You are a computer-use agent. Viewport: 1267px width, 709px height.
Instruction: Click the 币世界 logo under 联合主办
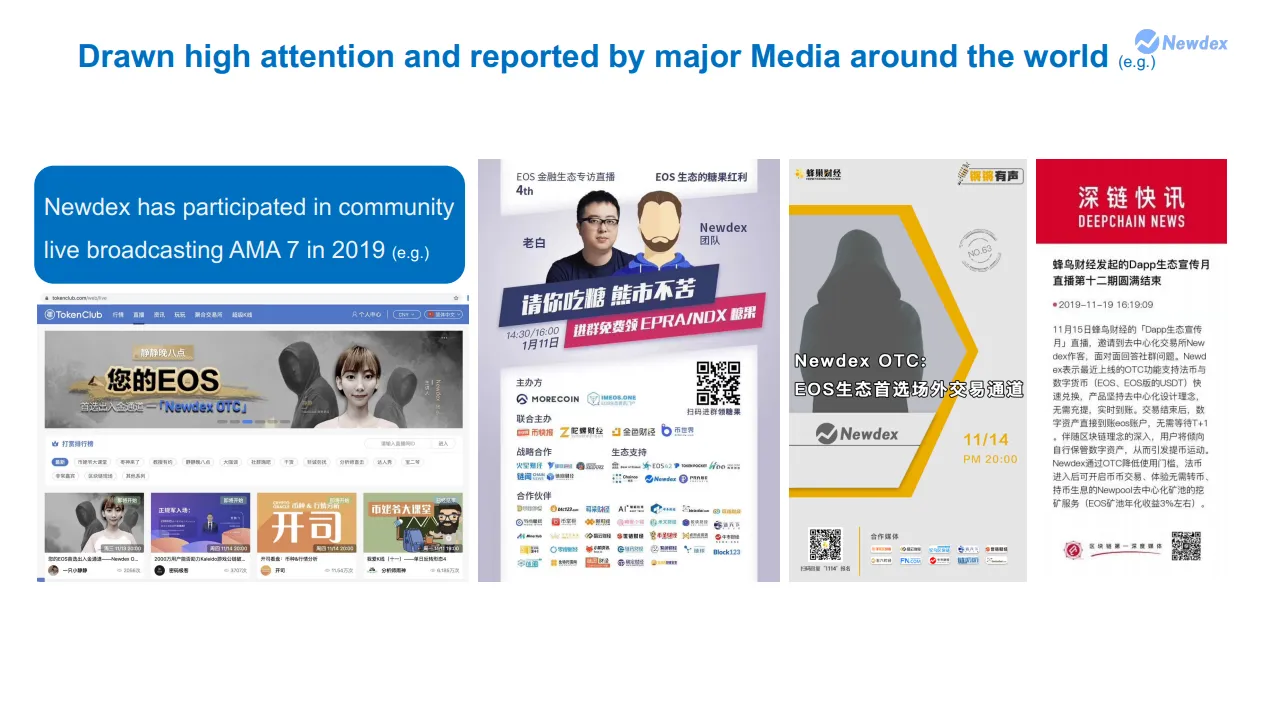(x=678, y=431)
